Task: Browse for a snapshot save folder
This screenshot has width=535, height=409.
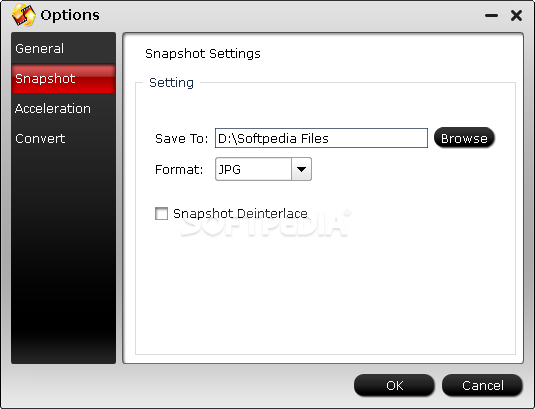Action: pos(464,138)
